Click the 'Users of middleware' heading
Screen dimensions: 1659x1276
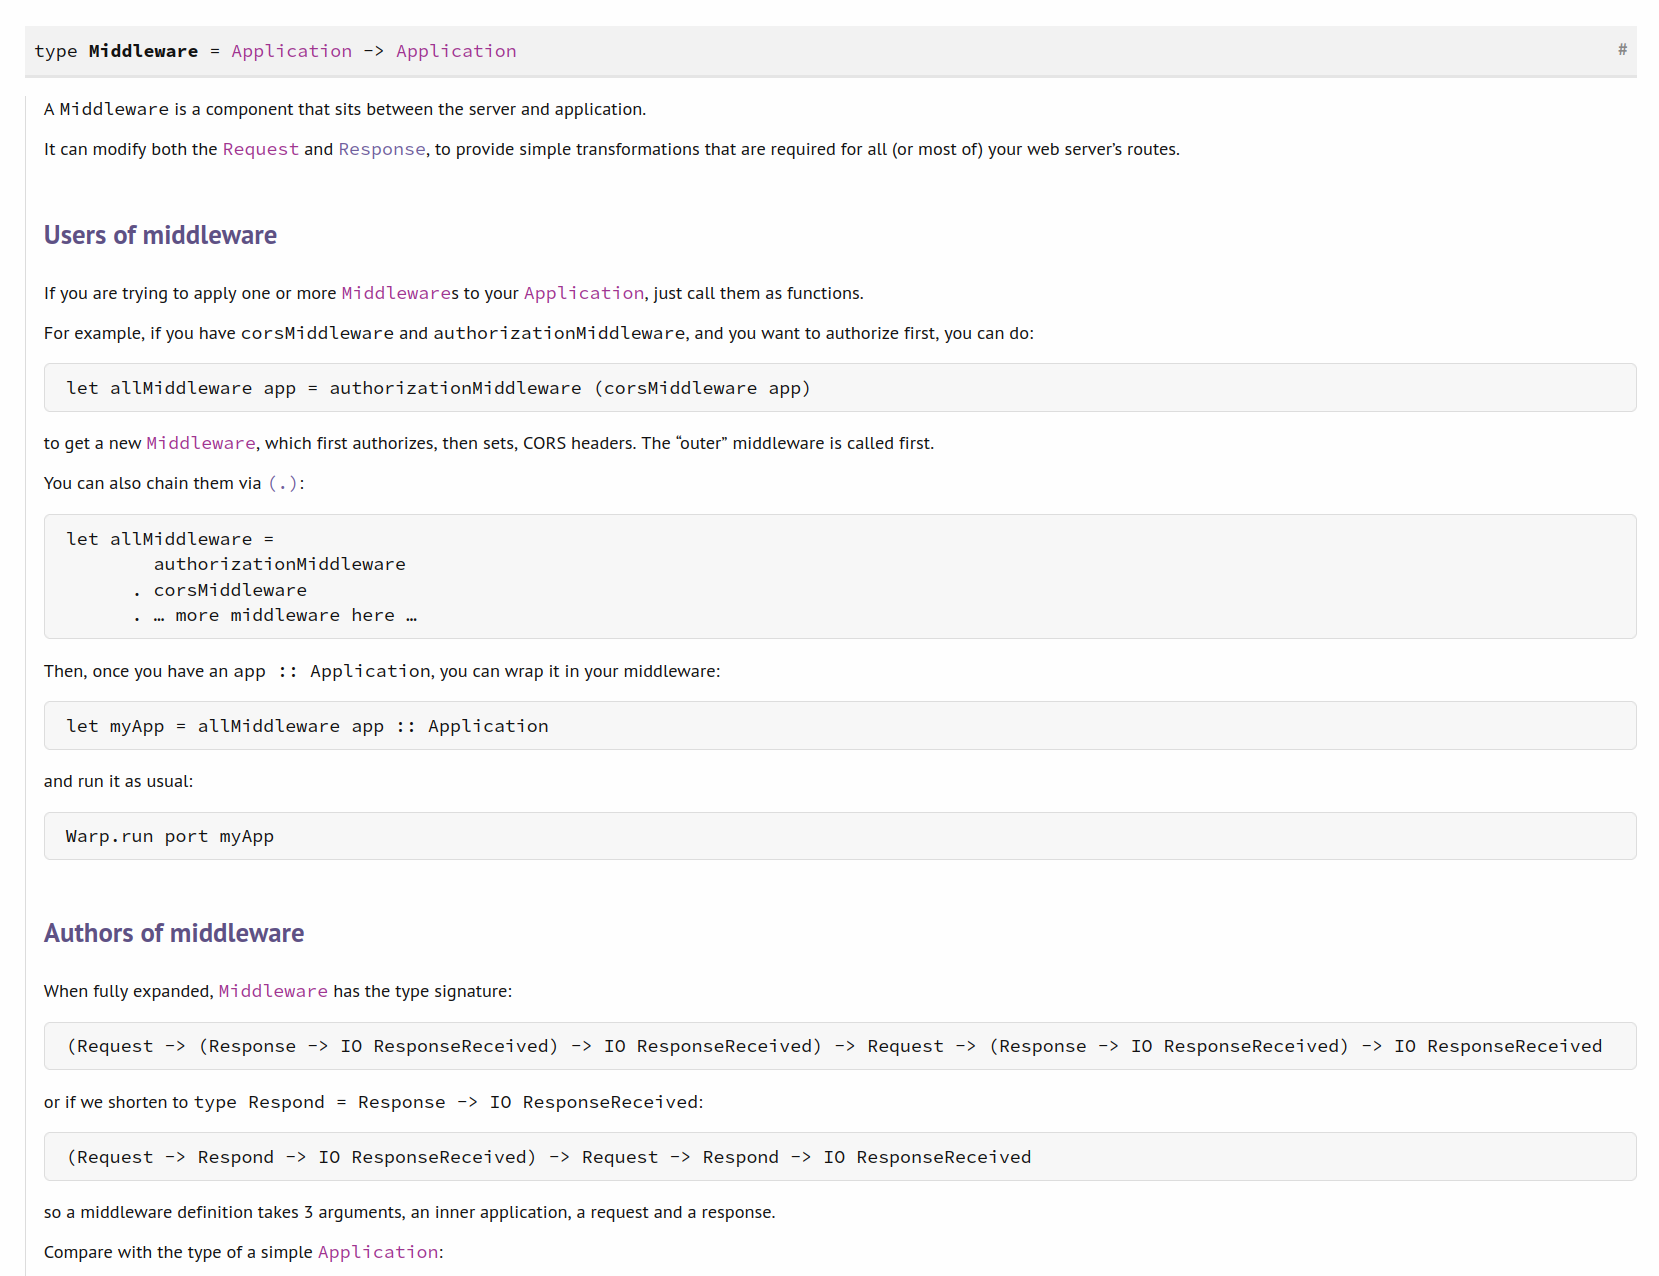tap(160, 235)
